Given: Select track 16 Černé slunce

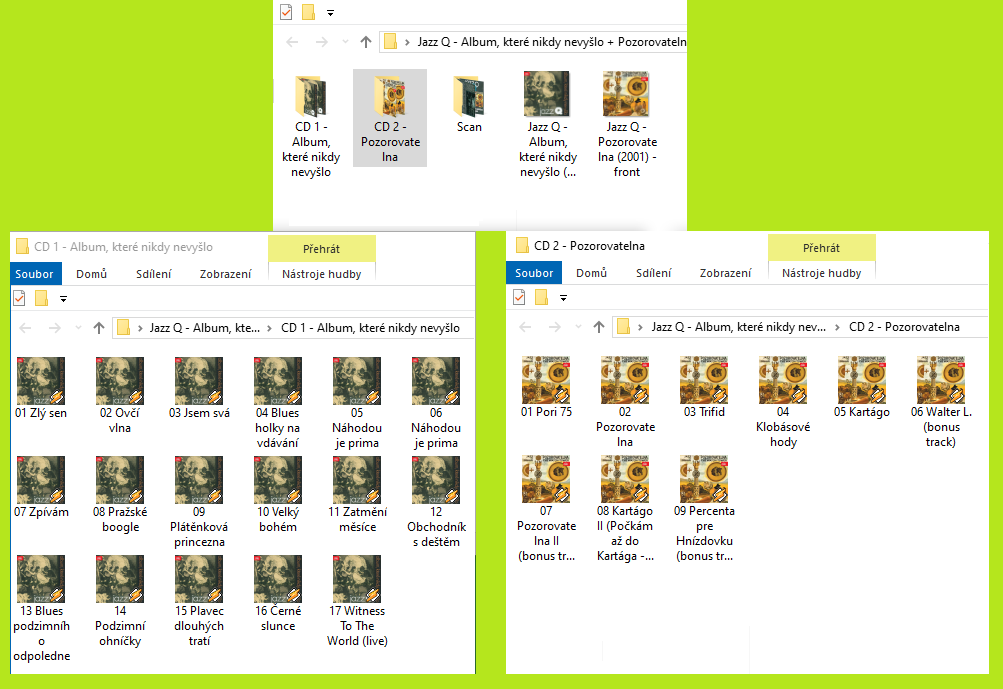Looking at the screenshot, I should point(278,594).
